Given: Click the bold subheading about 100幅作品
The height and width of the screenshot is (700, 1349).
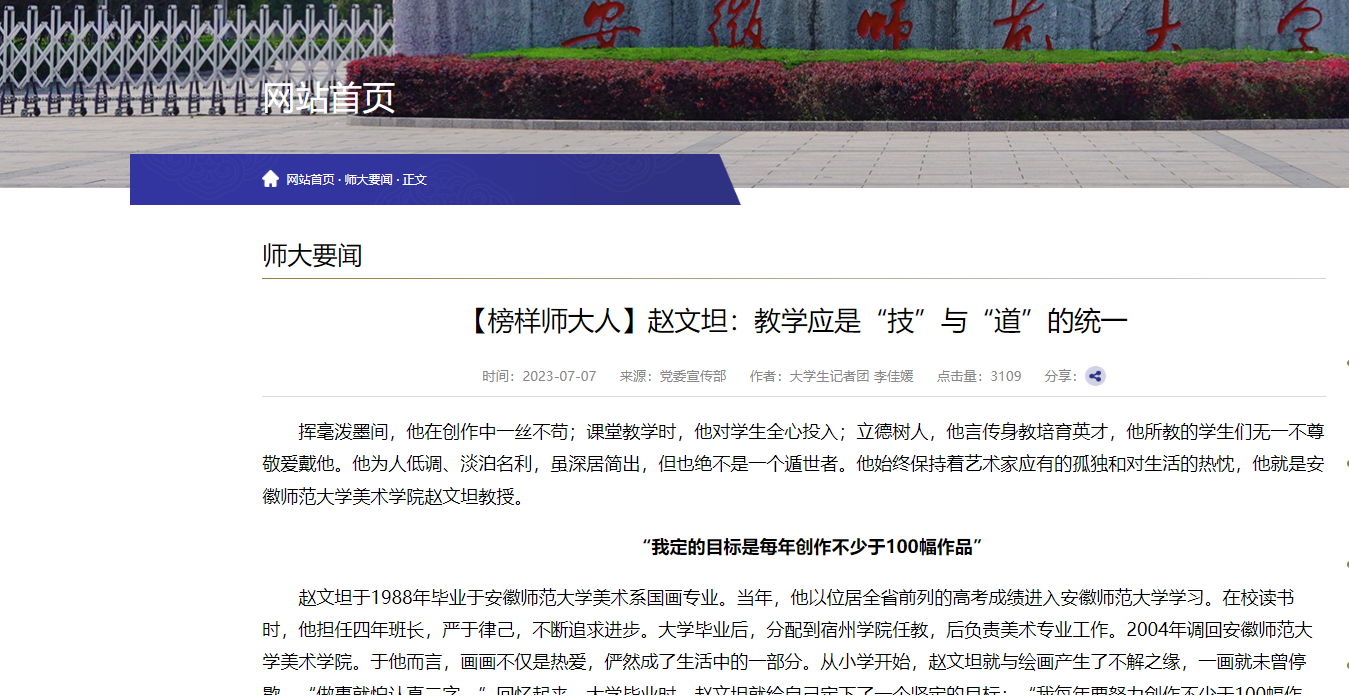Looking at the screenshot, I should pos(812,546).
